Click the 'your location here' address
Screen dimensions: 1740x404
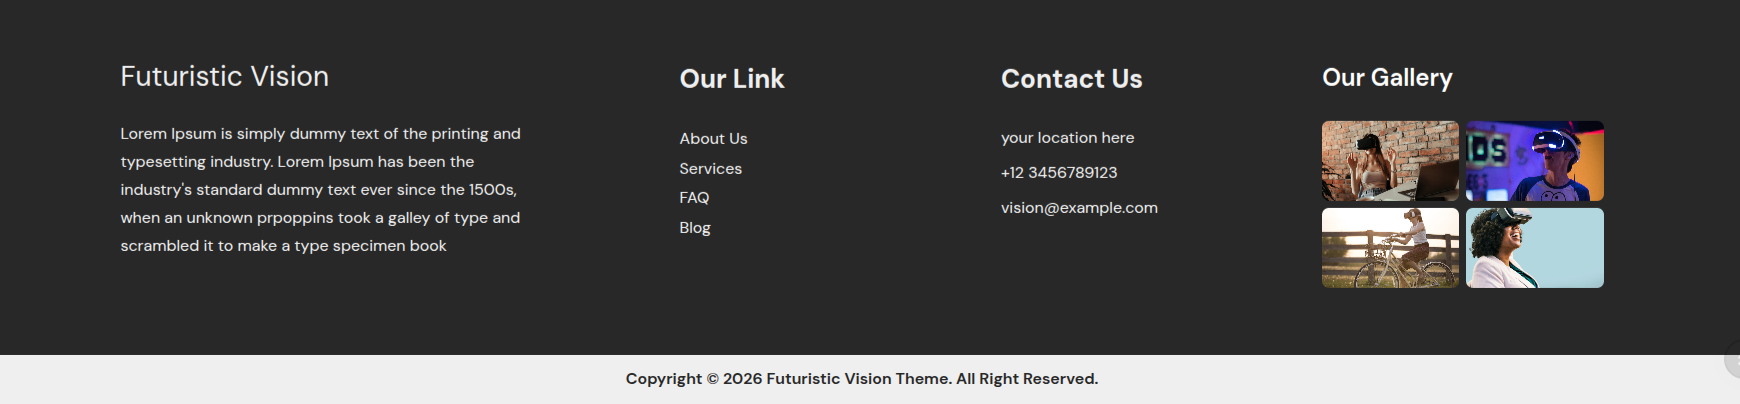pyautogui.click(x=1067, y=138)
